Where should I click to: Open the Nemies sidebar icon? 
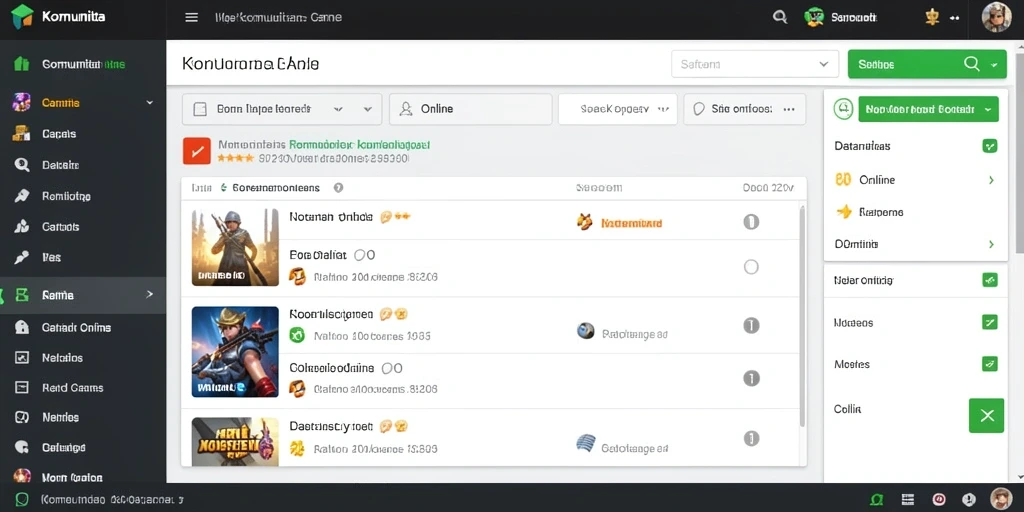point(22,417)
